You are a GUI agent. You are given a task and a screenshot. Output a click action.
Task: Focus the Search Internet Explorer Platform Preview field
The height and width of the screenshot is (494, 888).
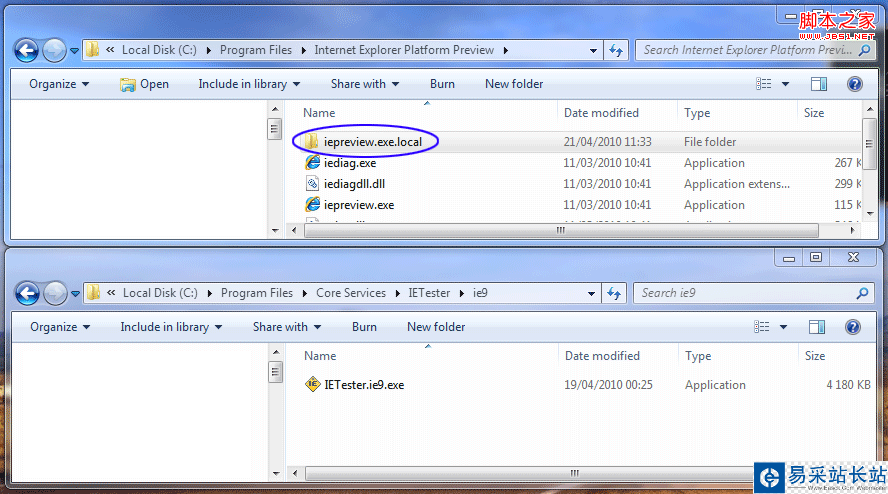(x=754, y=50)
